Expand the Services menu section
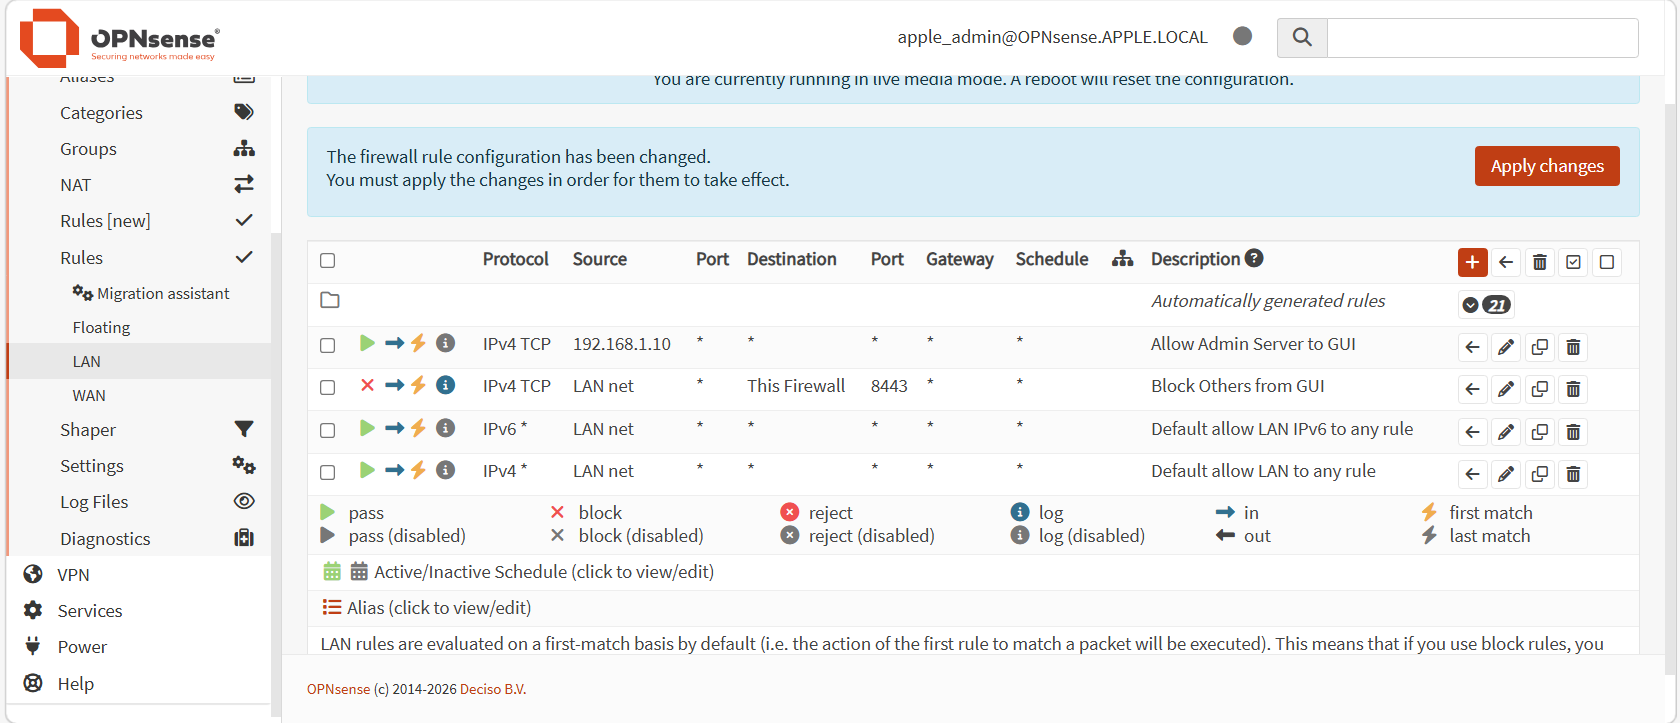This screenshot has height=723, width=1680. (140, 611)
